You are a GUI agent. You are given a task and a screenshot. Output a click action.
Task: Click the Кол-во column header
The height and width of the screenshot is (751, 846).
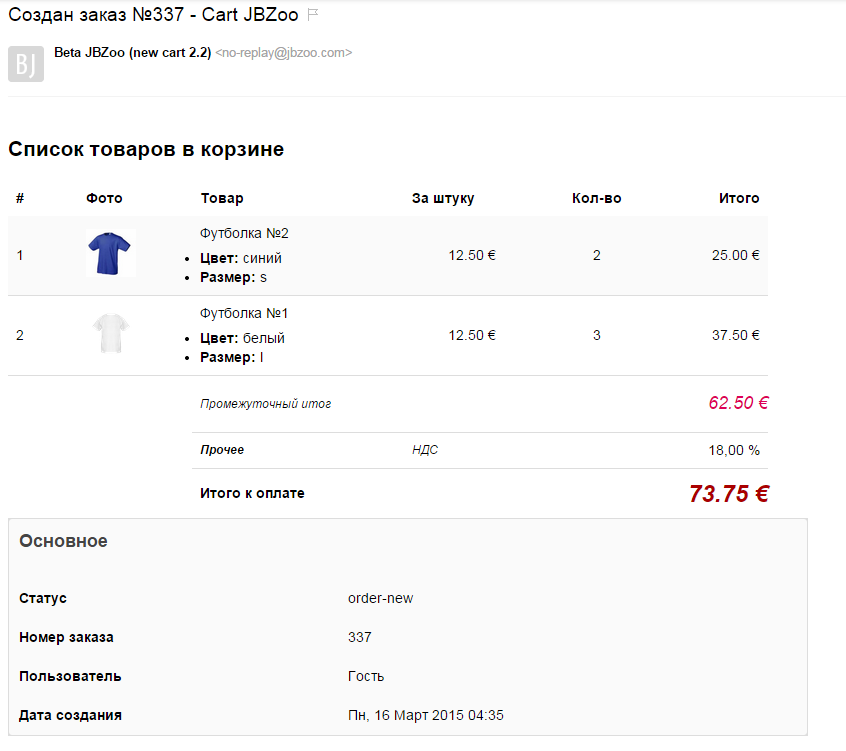point(597,198)
